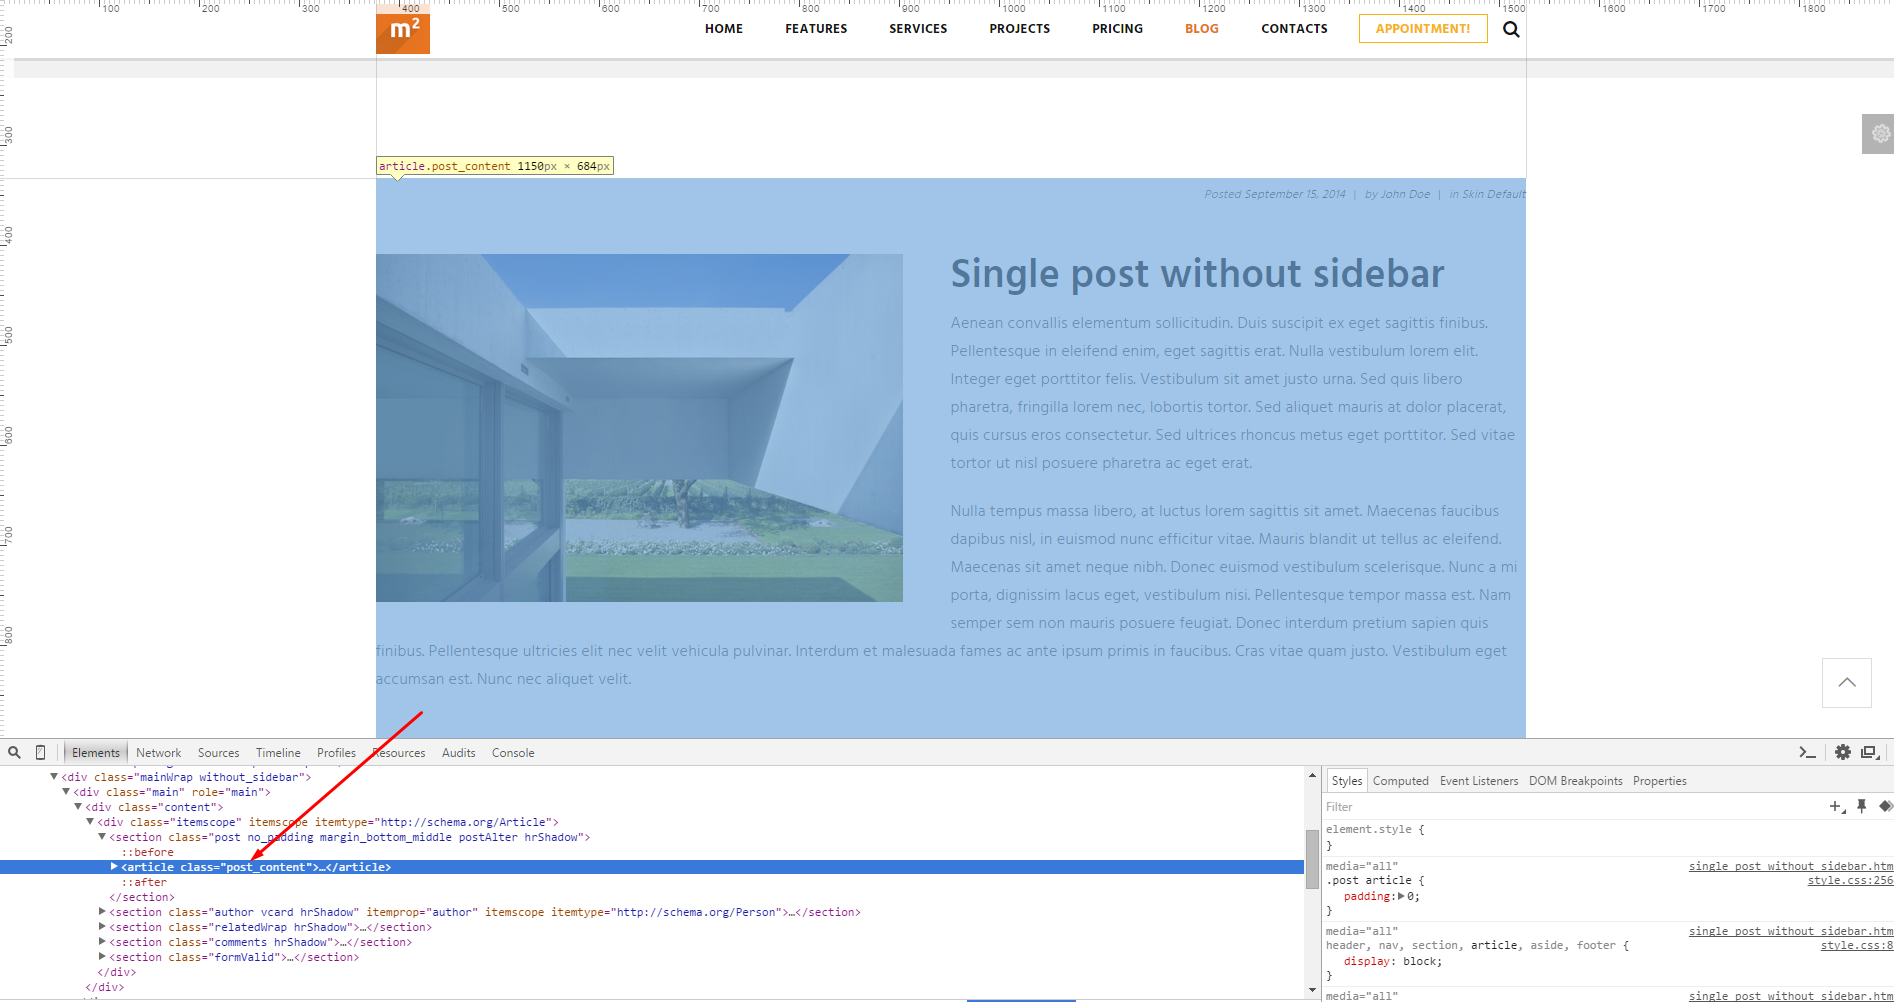Image resolution: width=1894 pixels, height=1002 pixels.
Task: Add new style rule plus icon
Action: (1836, 807)
